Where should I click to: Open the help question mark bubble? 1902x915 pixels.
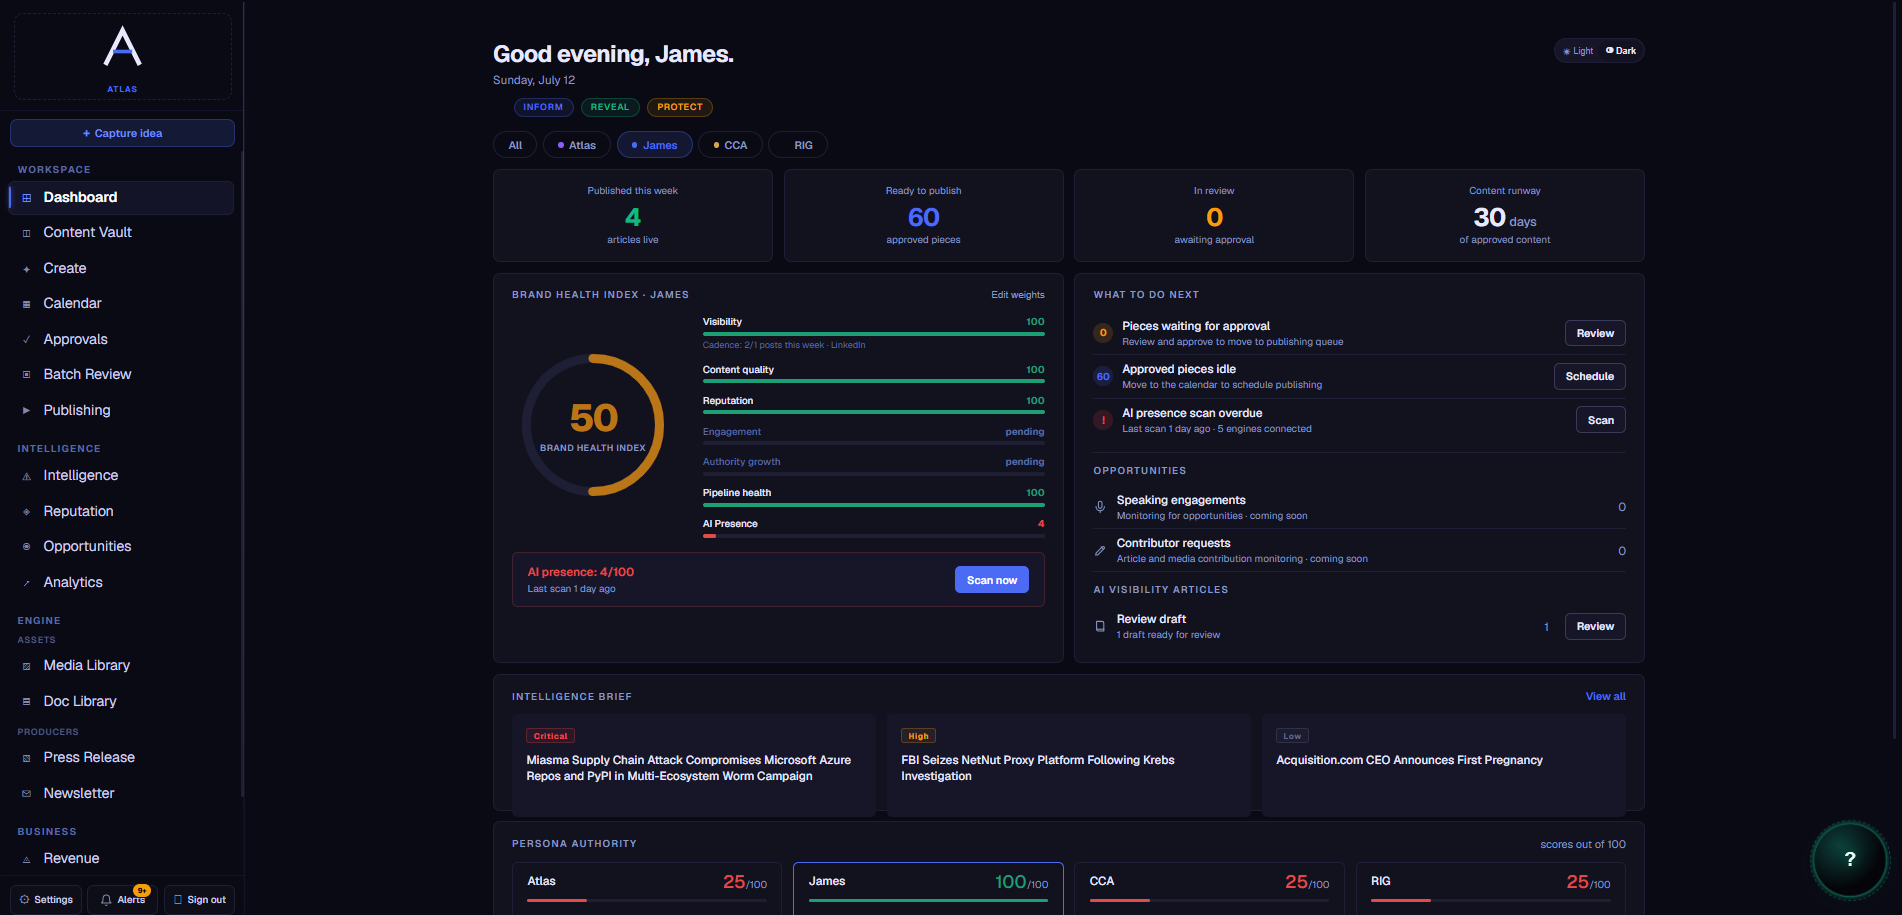tap(1849, 859)
